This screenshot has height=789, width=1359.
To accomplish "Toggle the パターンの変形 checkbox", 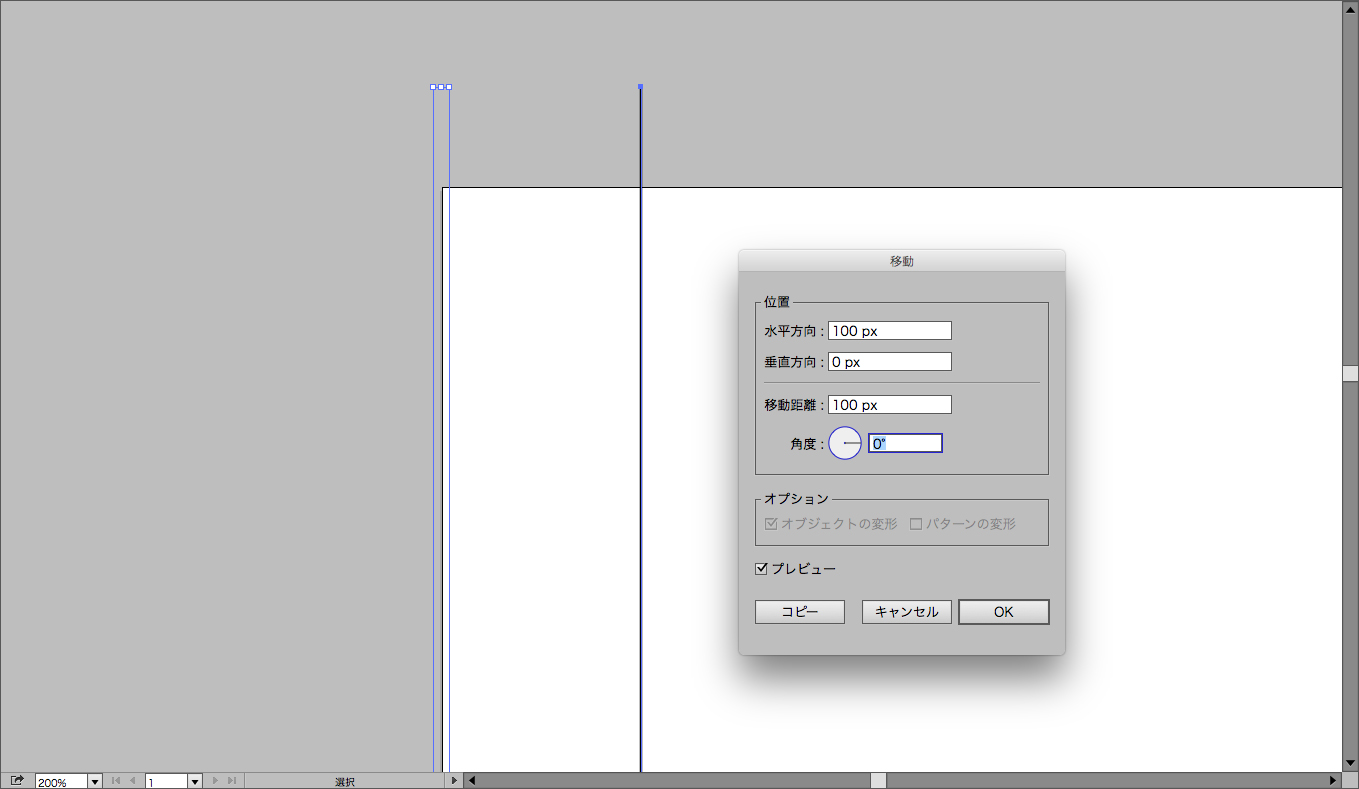I will pos(915,524).
